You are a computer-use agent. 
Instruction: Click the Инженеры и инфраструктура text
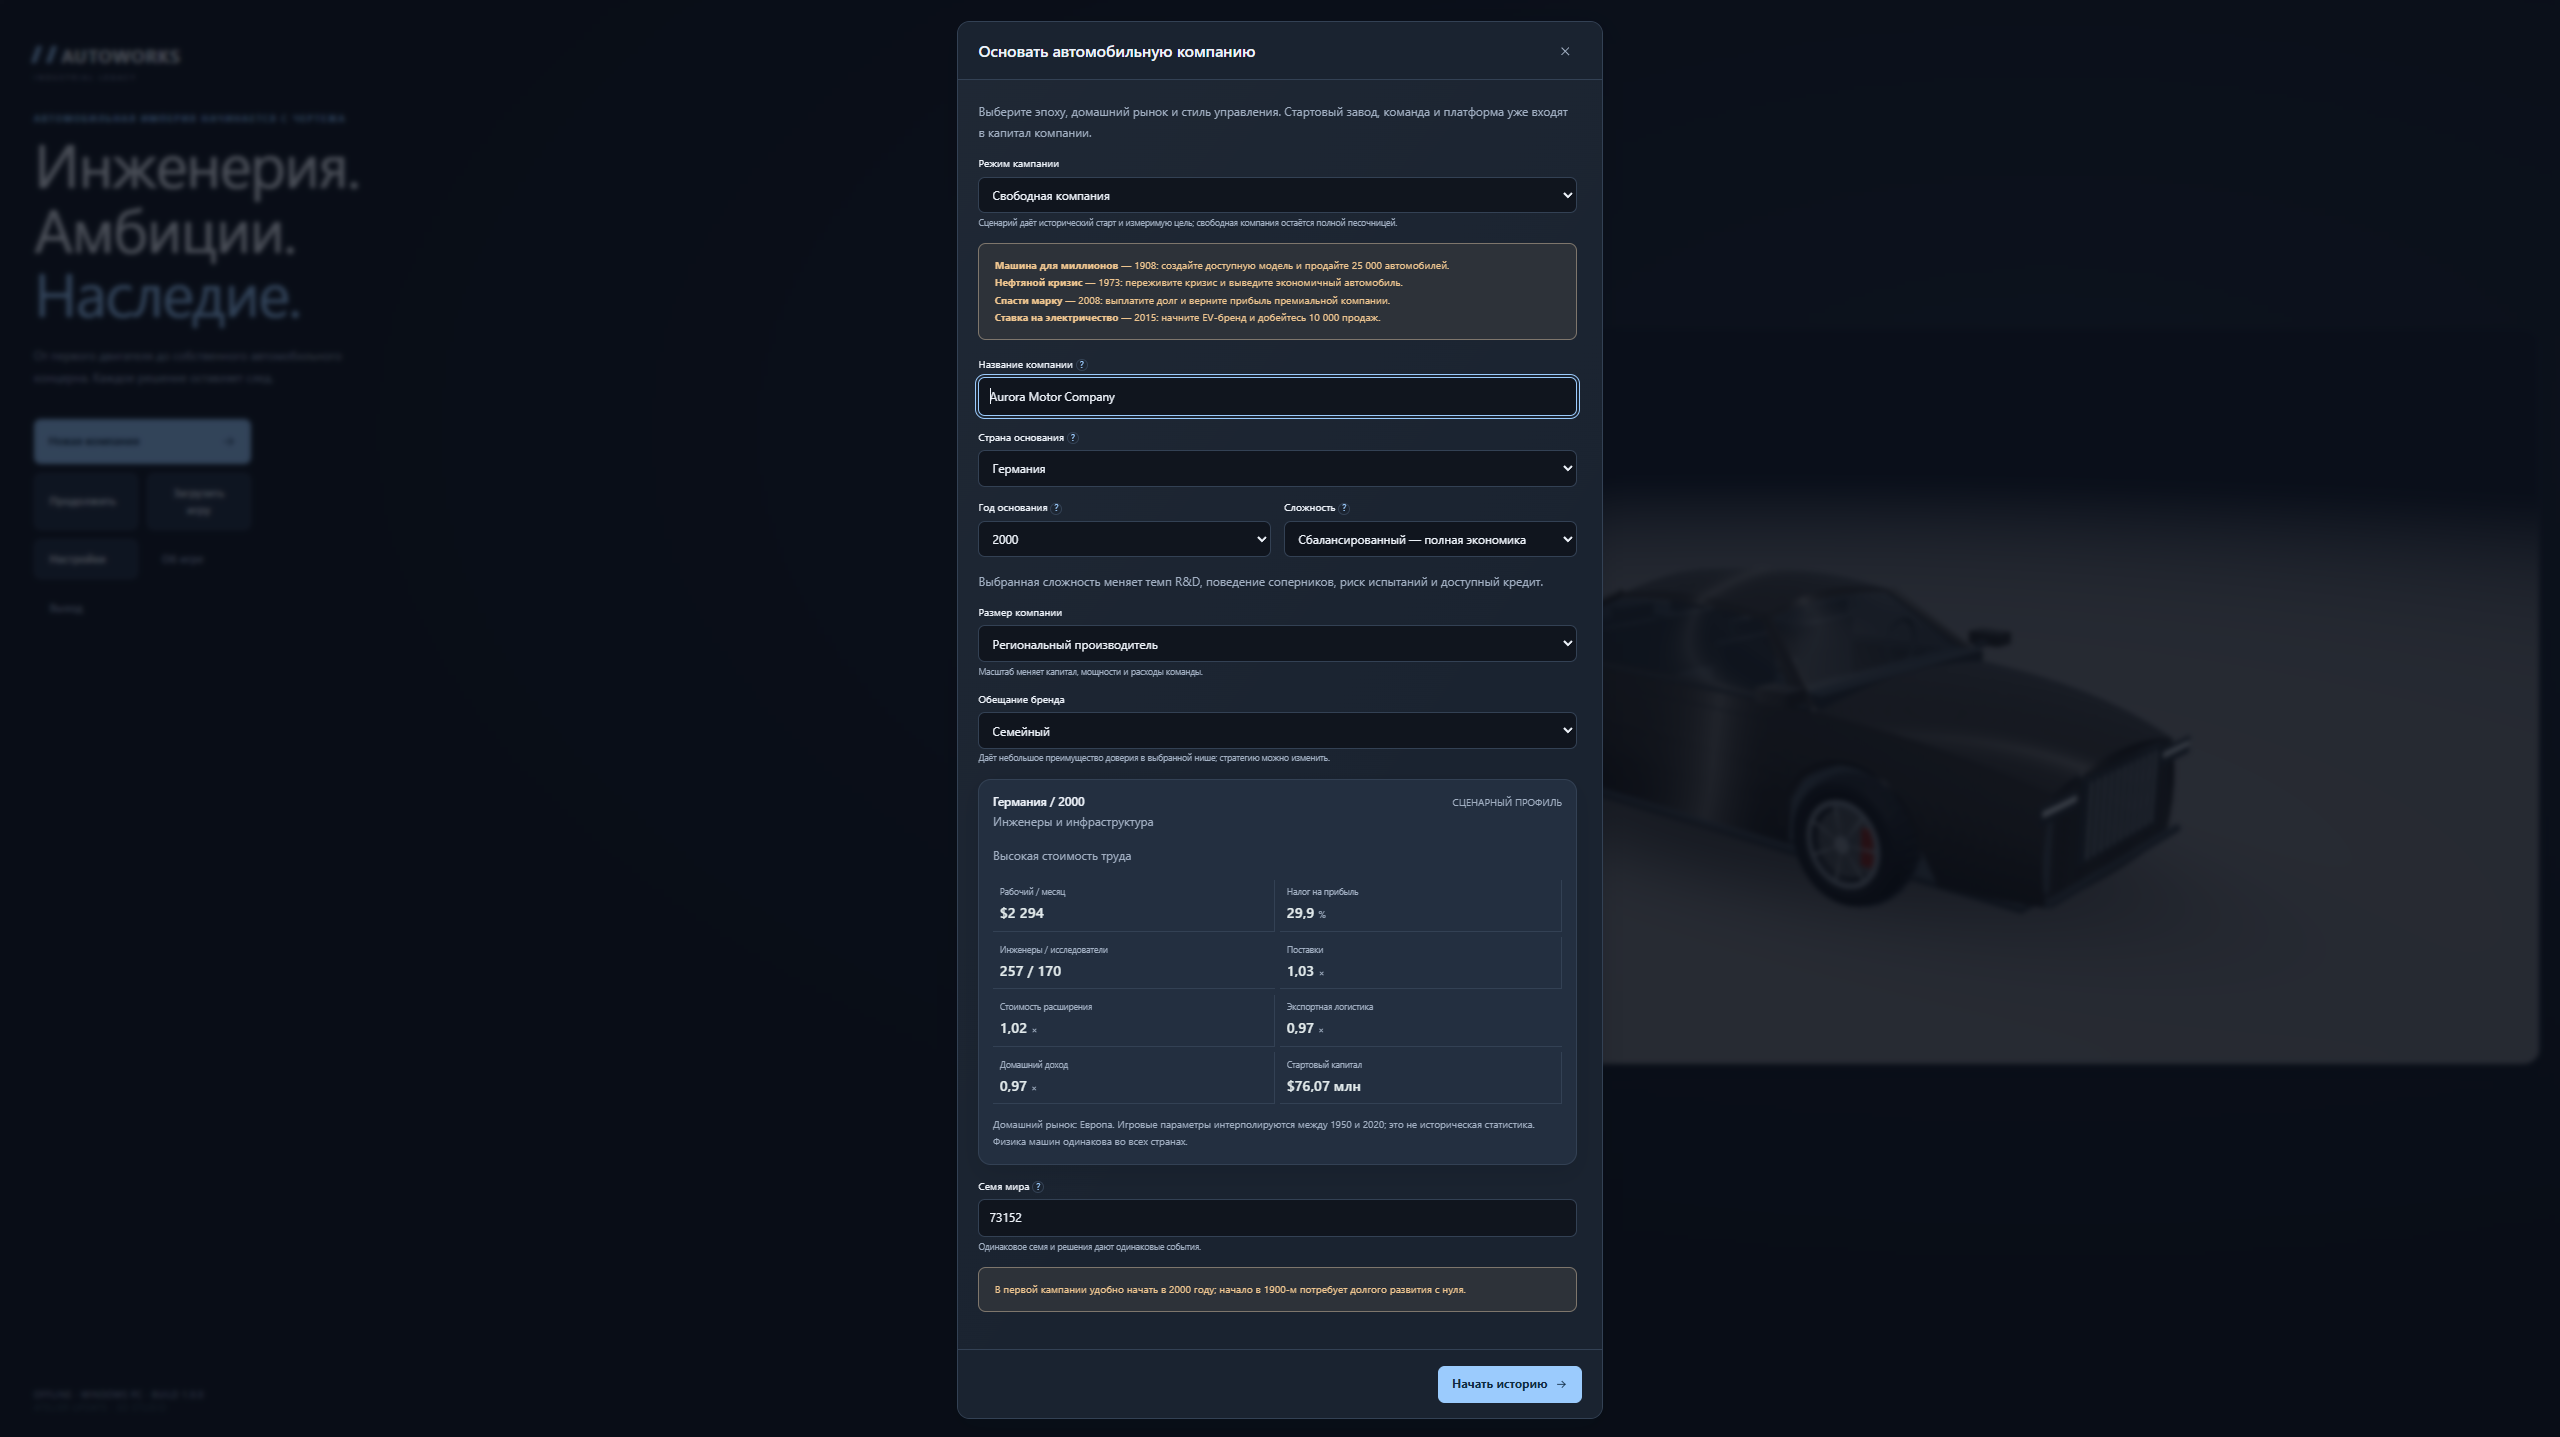coord(1073,822)
